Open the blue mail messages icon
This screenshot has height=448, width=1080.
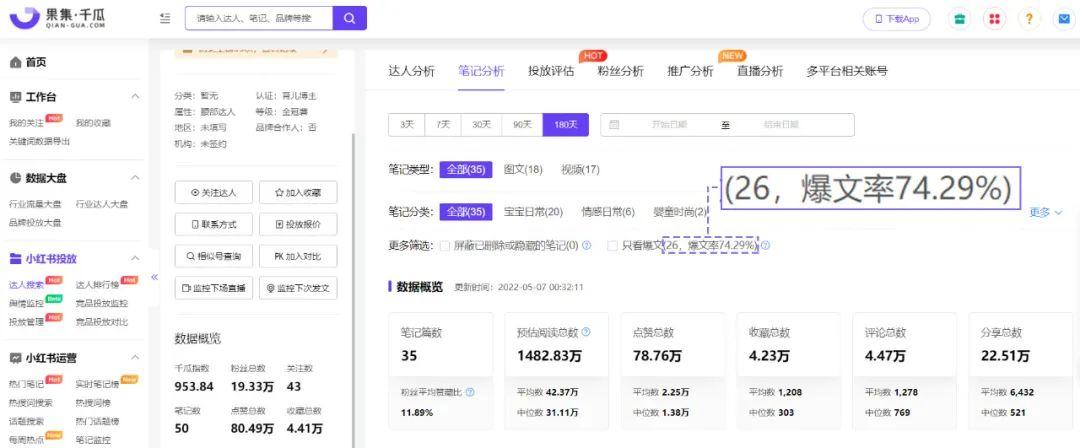click(x=1062, y=19)
